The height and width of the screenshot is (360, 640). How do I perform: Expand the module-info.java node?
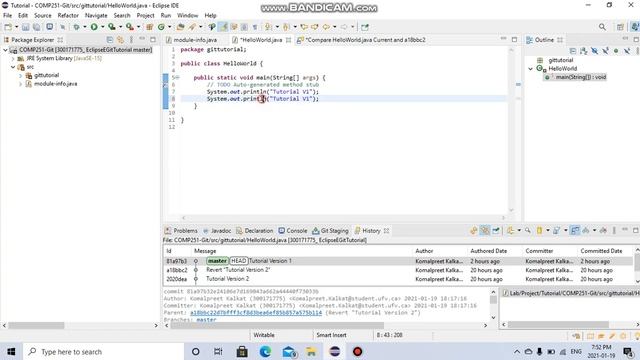20,84
